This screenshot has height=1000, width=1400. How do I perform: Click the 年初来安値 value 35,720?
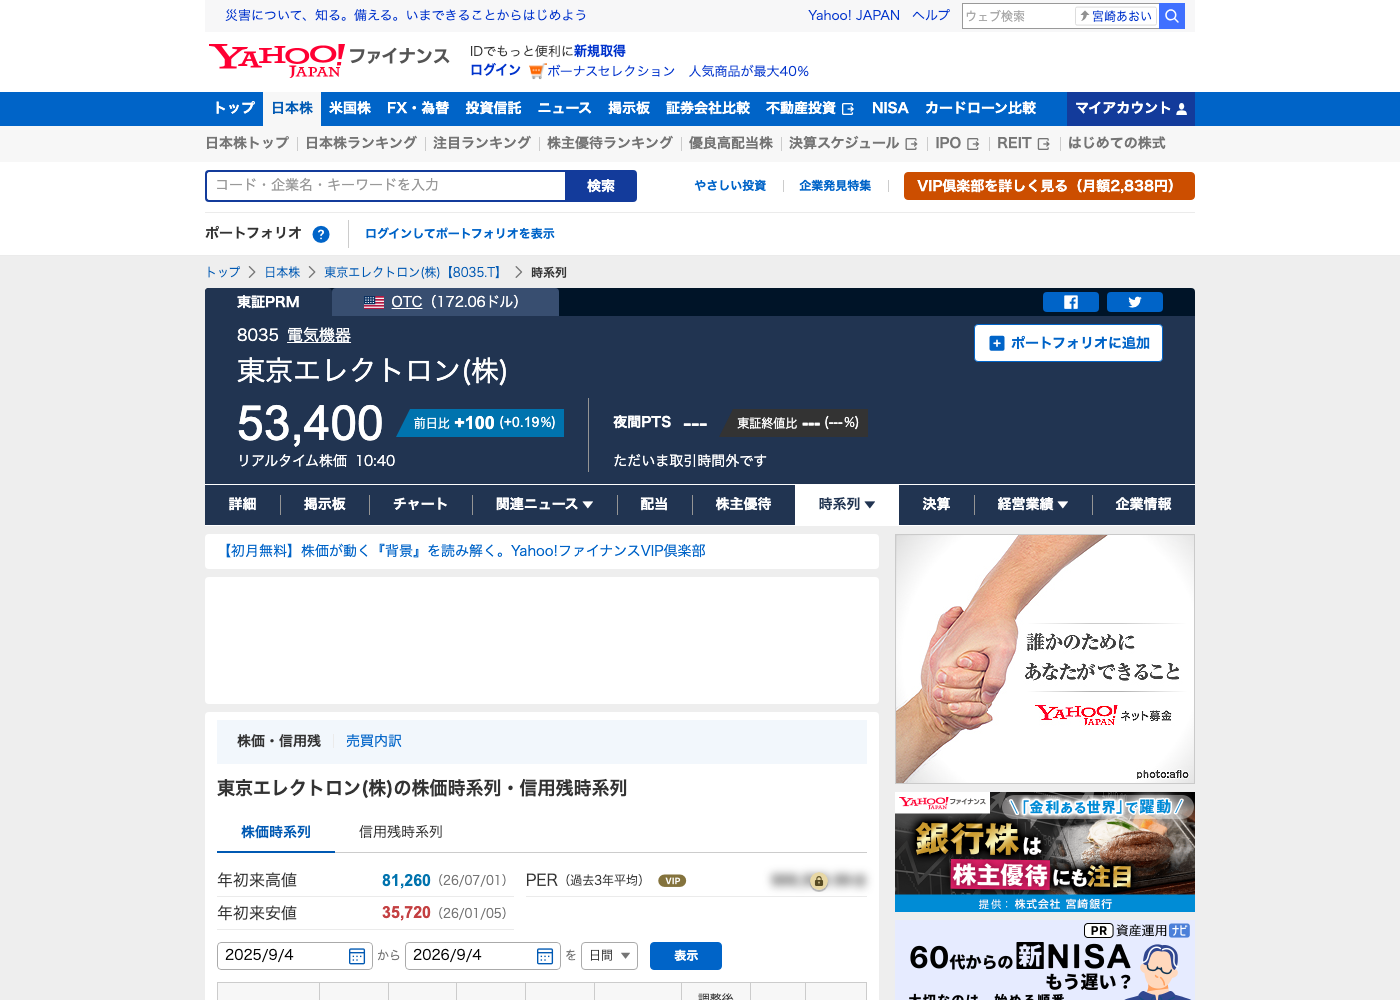(x=406, y=913)
